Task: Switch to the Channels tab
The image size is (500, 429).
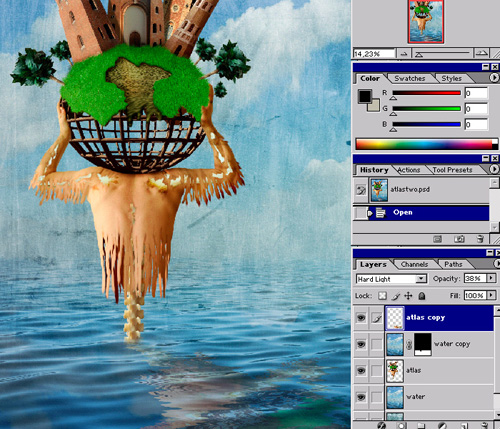Action: tap(414, 264)
